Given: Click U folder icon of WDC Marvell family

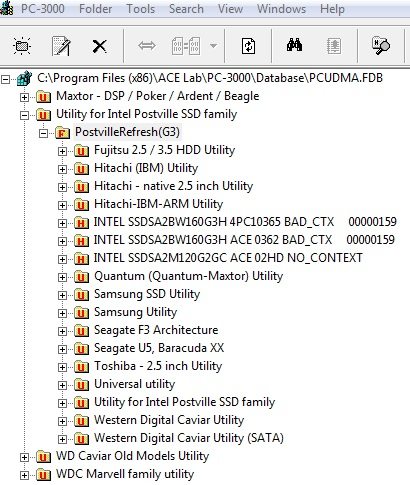Looking at the screenshot, I should click(43, 475).
